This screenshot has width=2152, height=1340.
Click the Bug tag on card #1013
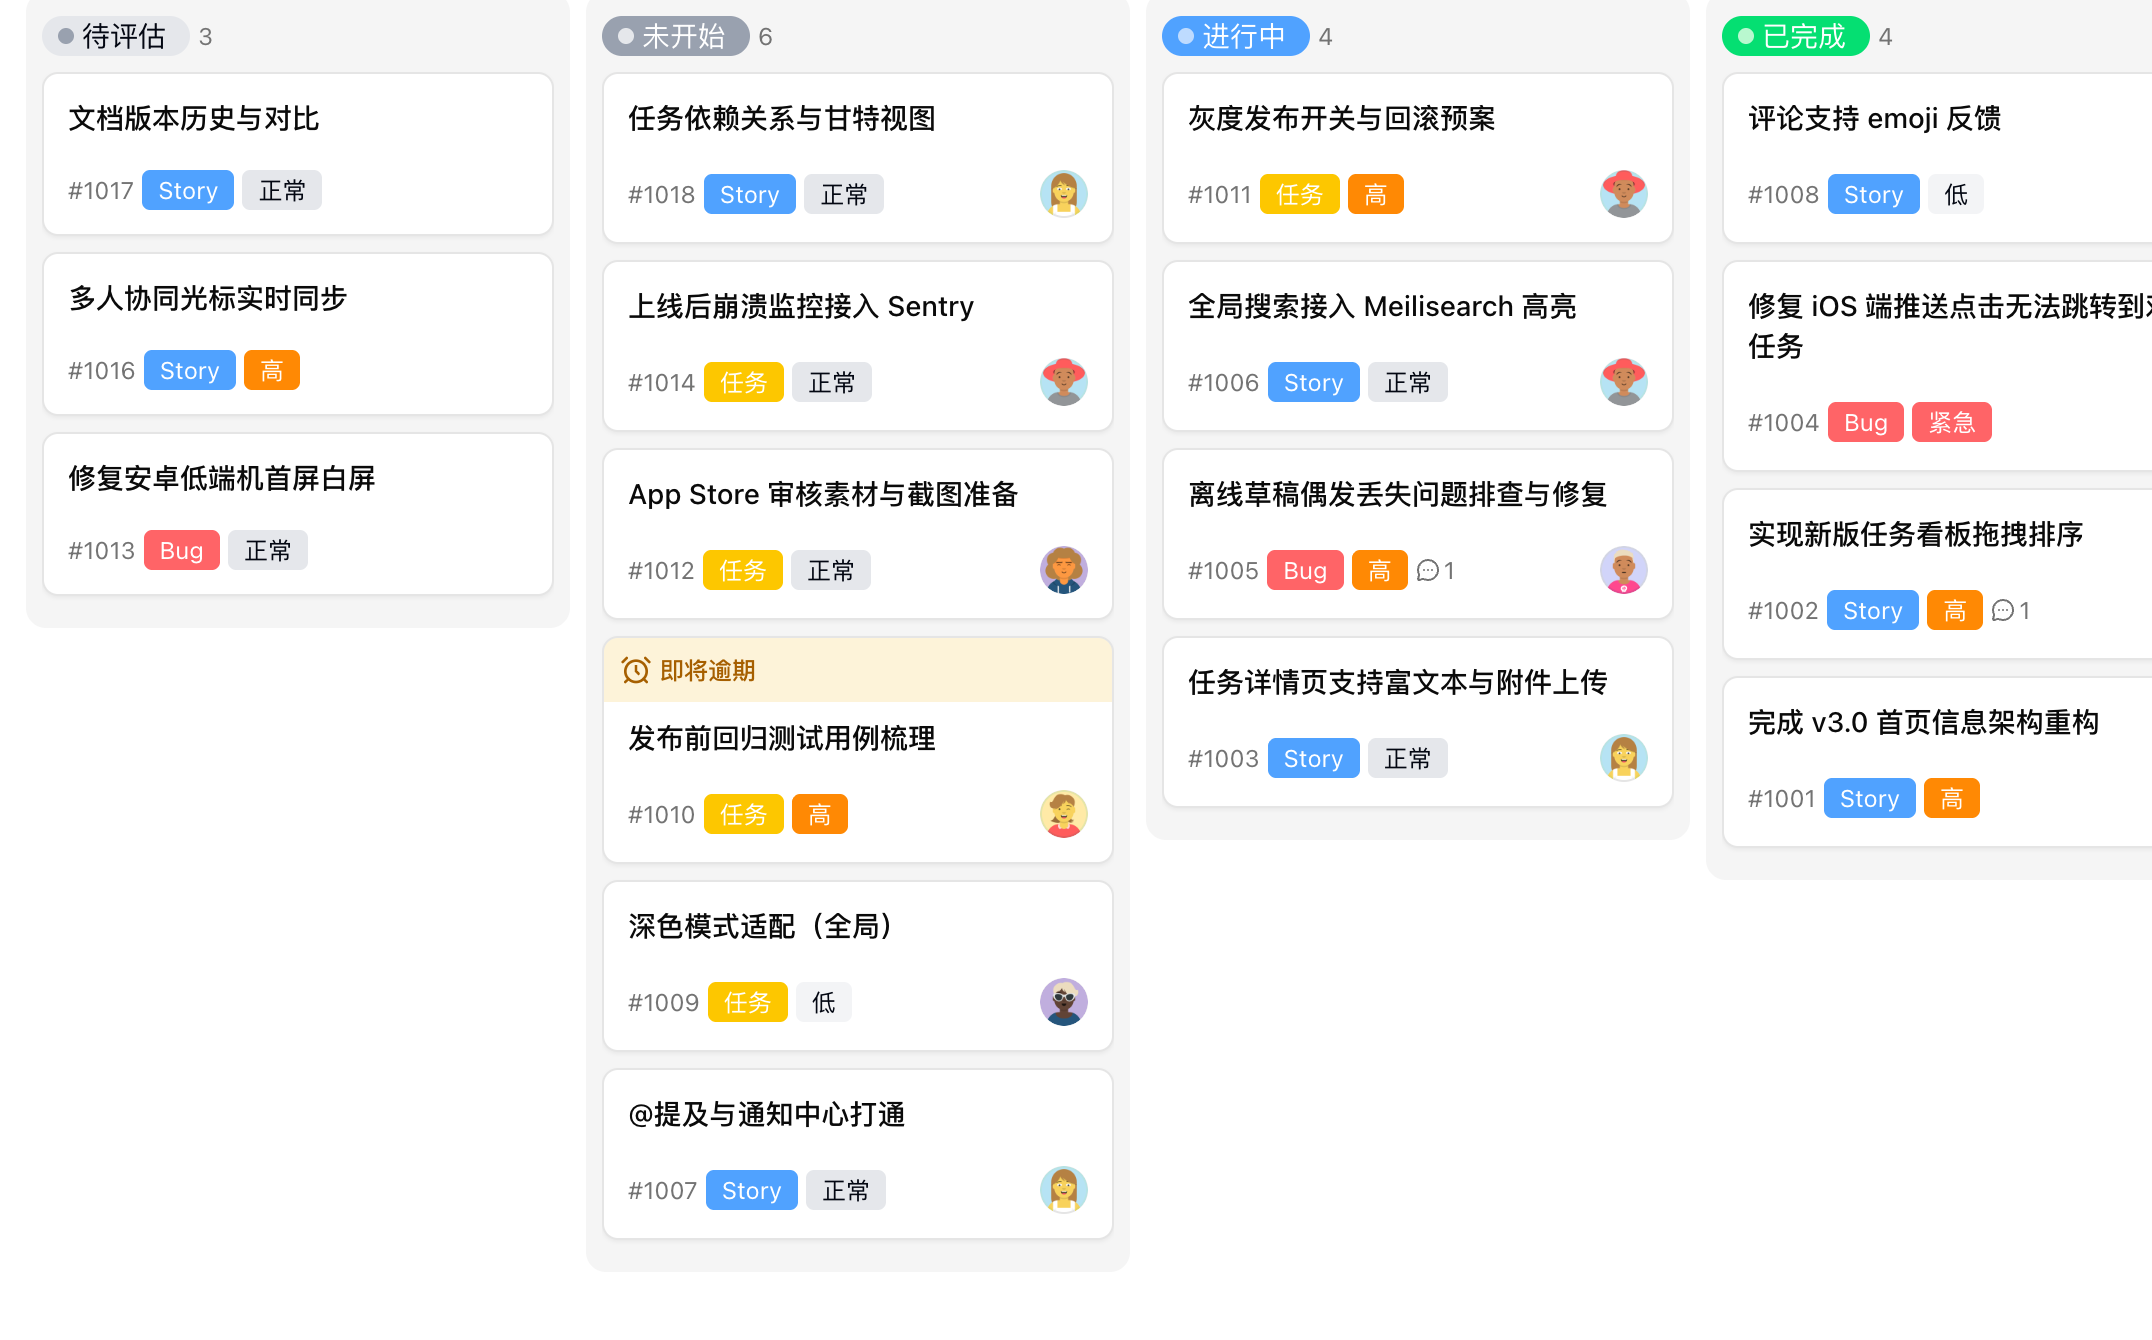click(182, 550)
